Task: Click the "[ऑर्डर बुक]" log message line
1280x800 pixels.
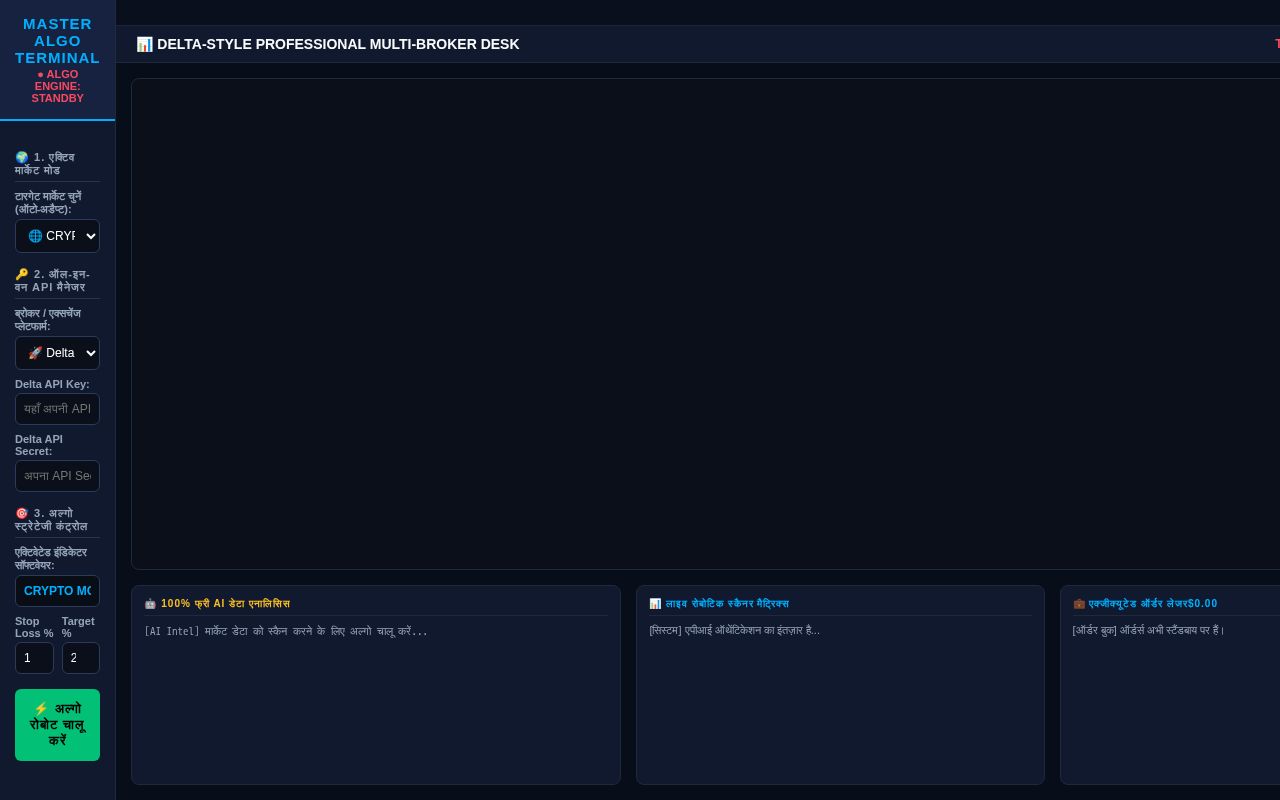Action: (x=1148, y=630)
